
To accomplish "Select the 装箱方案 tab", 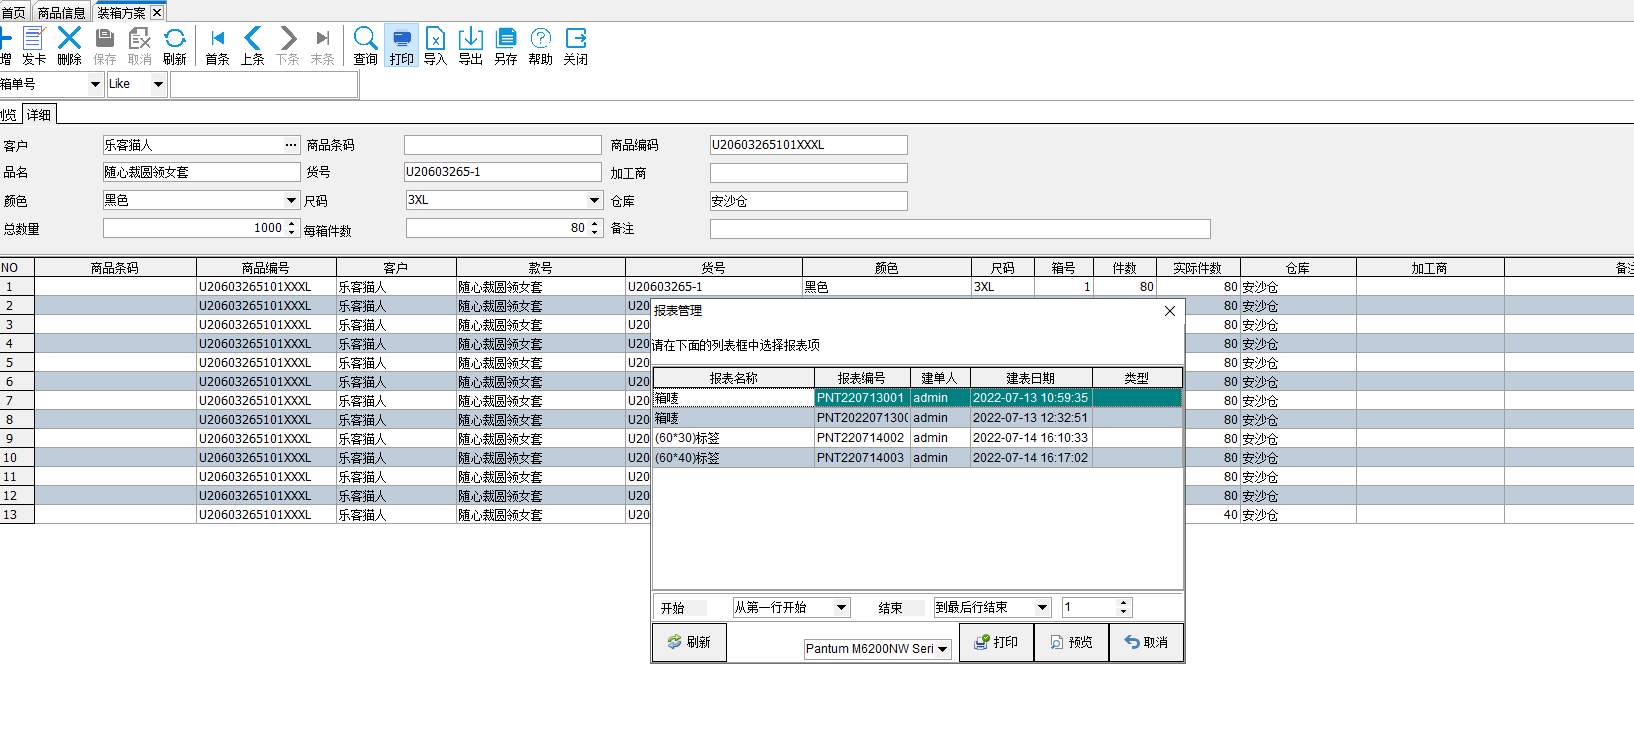I will click(121, 13).
